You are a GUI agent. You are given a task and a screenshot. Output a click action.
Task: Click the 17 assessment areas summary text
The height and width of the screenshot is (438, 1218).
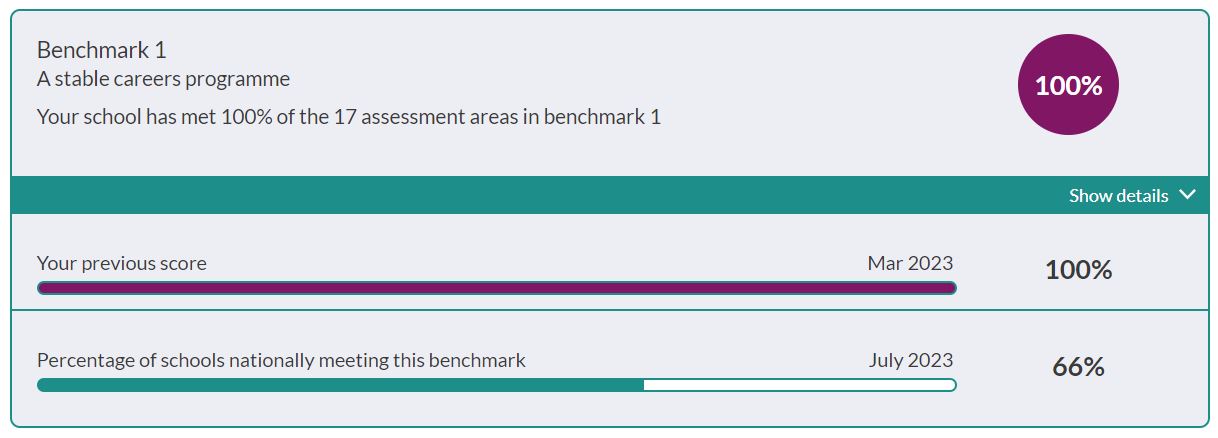coord(349,116)
